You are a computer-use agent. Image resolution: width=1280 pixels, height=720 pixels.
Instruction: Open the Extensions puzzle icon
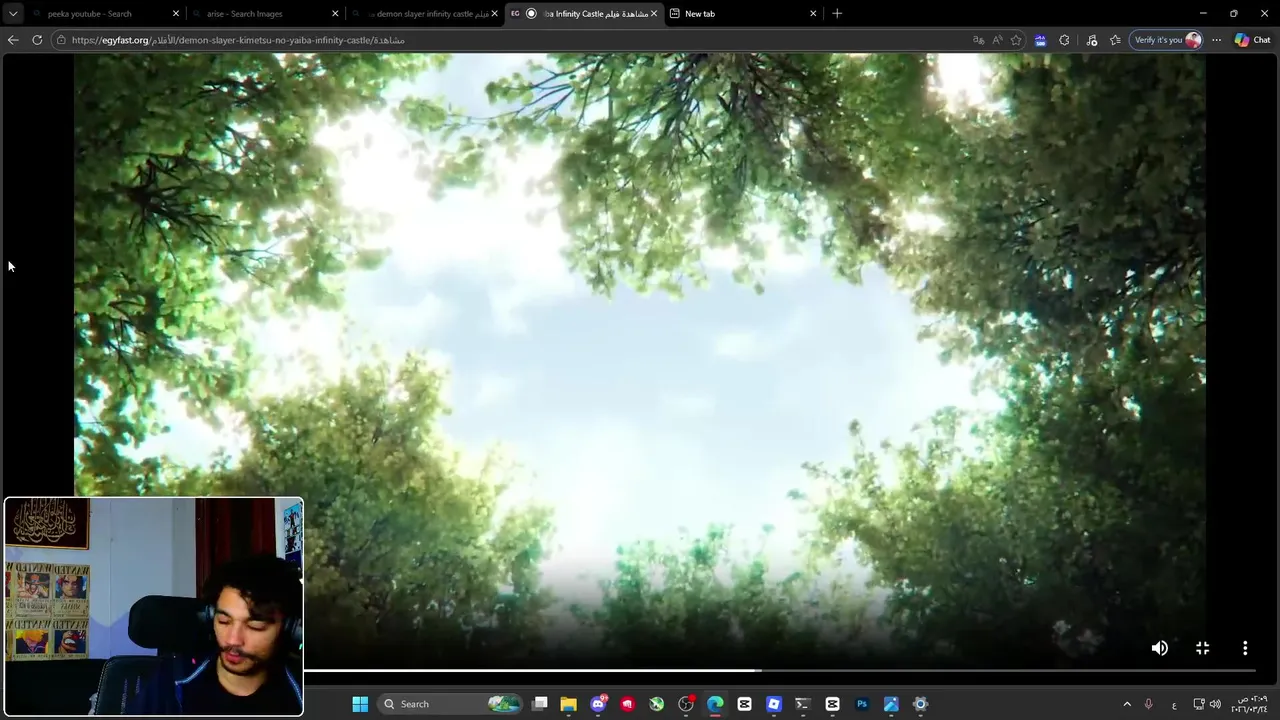pyautogui.click(x=1064, y=40)
